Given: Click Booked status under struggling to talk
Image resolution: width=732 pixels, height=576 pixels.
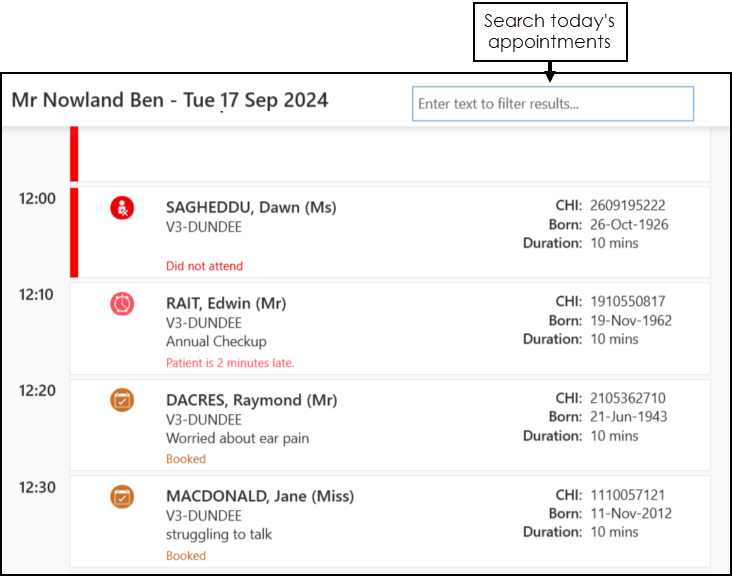Looking at the screenshot, I should point(186,555).
